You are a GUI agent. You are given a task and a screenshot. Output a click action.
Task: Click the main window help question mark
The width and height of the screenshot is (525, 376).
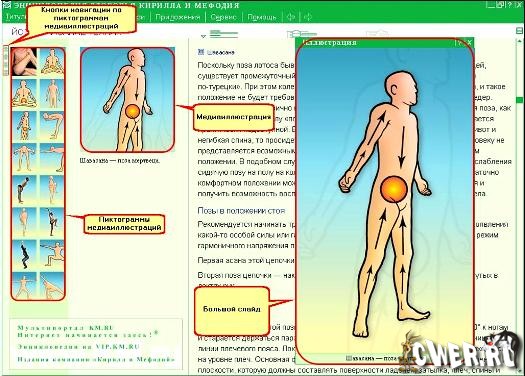point(510,5)
